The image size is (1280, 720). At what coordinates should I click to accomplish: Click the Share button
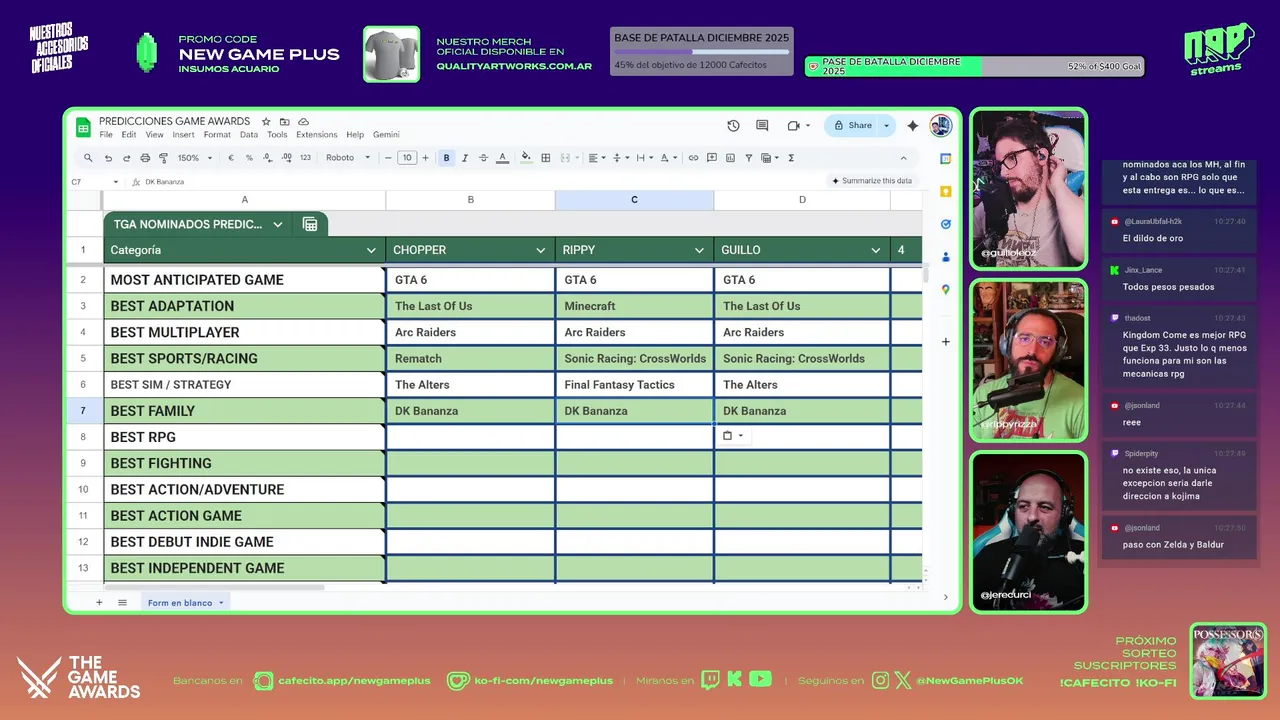pyautogui.click(x=851, y=126)
